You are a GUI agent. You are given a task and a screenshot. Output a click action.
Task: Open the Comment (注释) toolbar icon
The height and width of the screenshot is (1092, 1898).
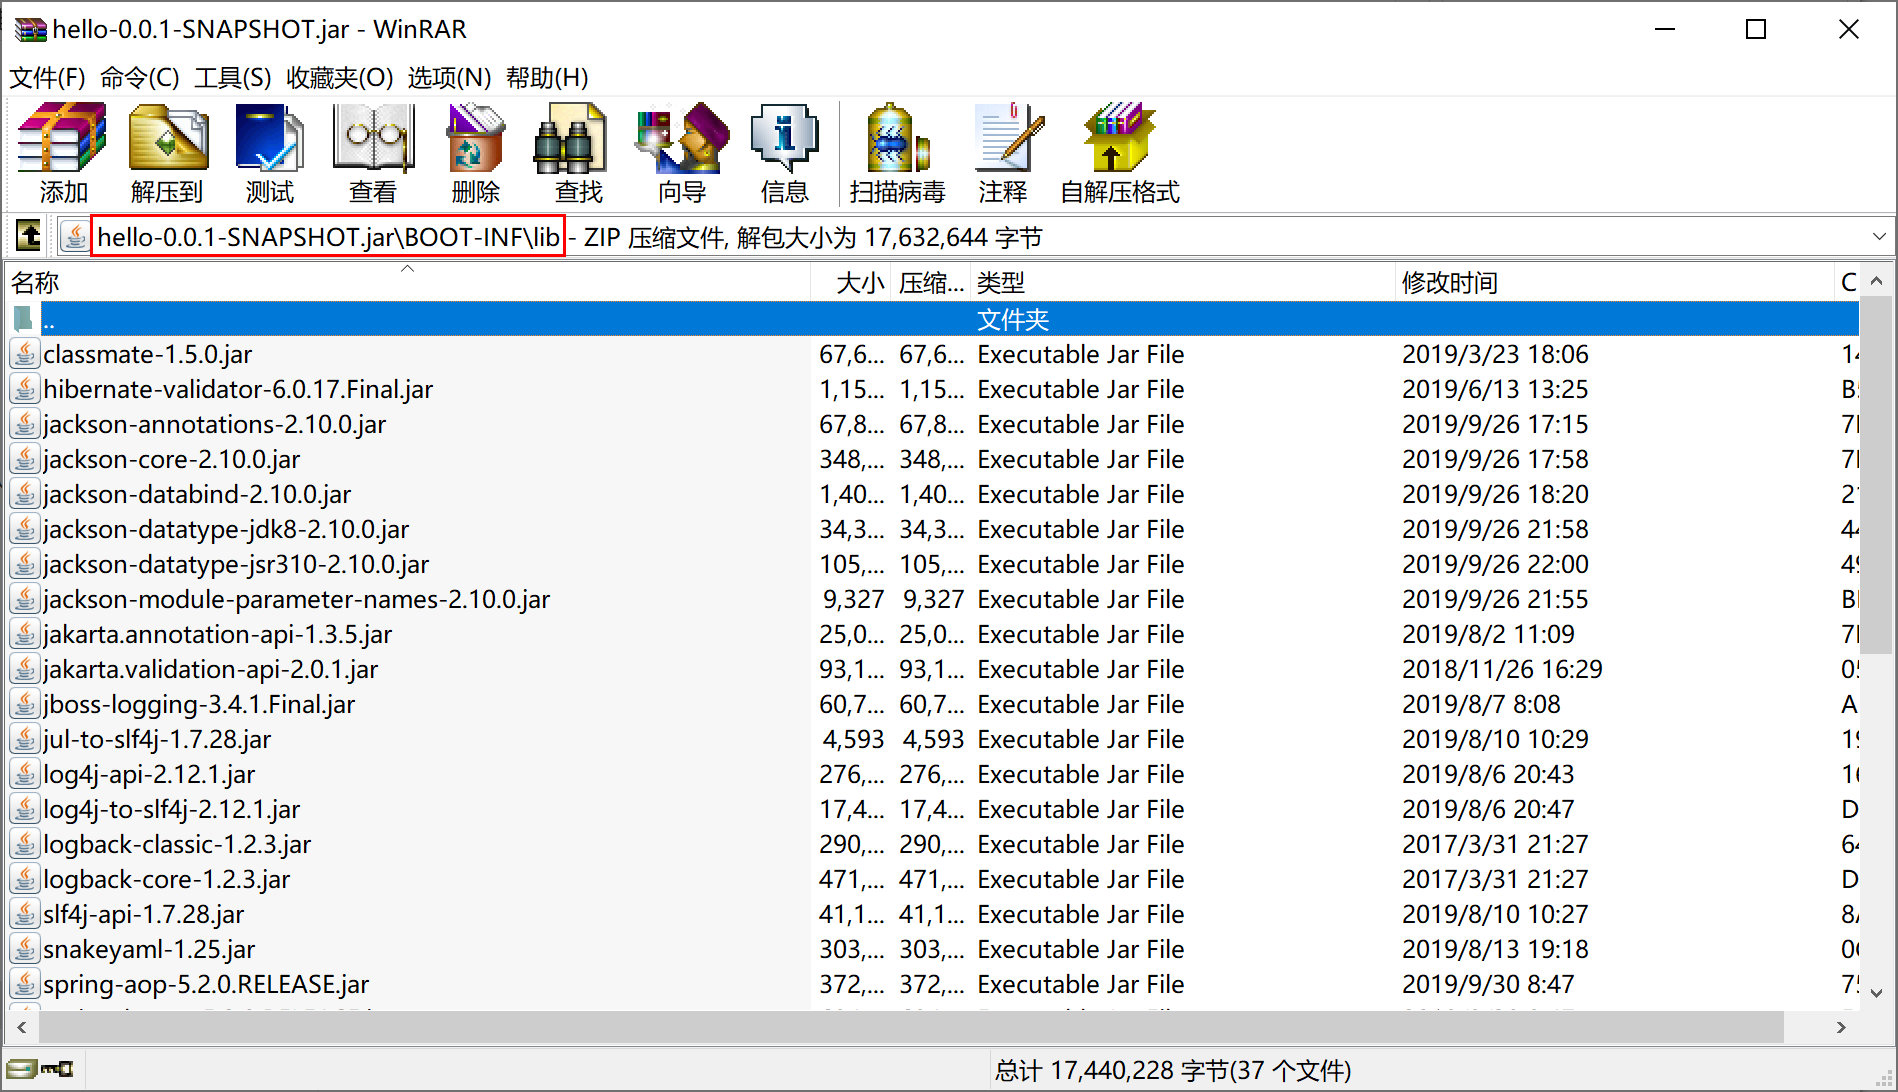point(1003,152)
